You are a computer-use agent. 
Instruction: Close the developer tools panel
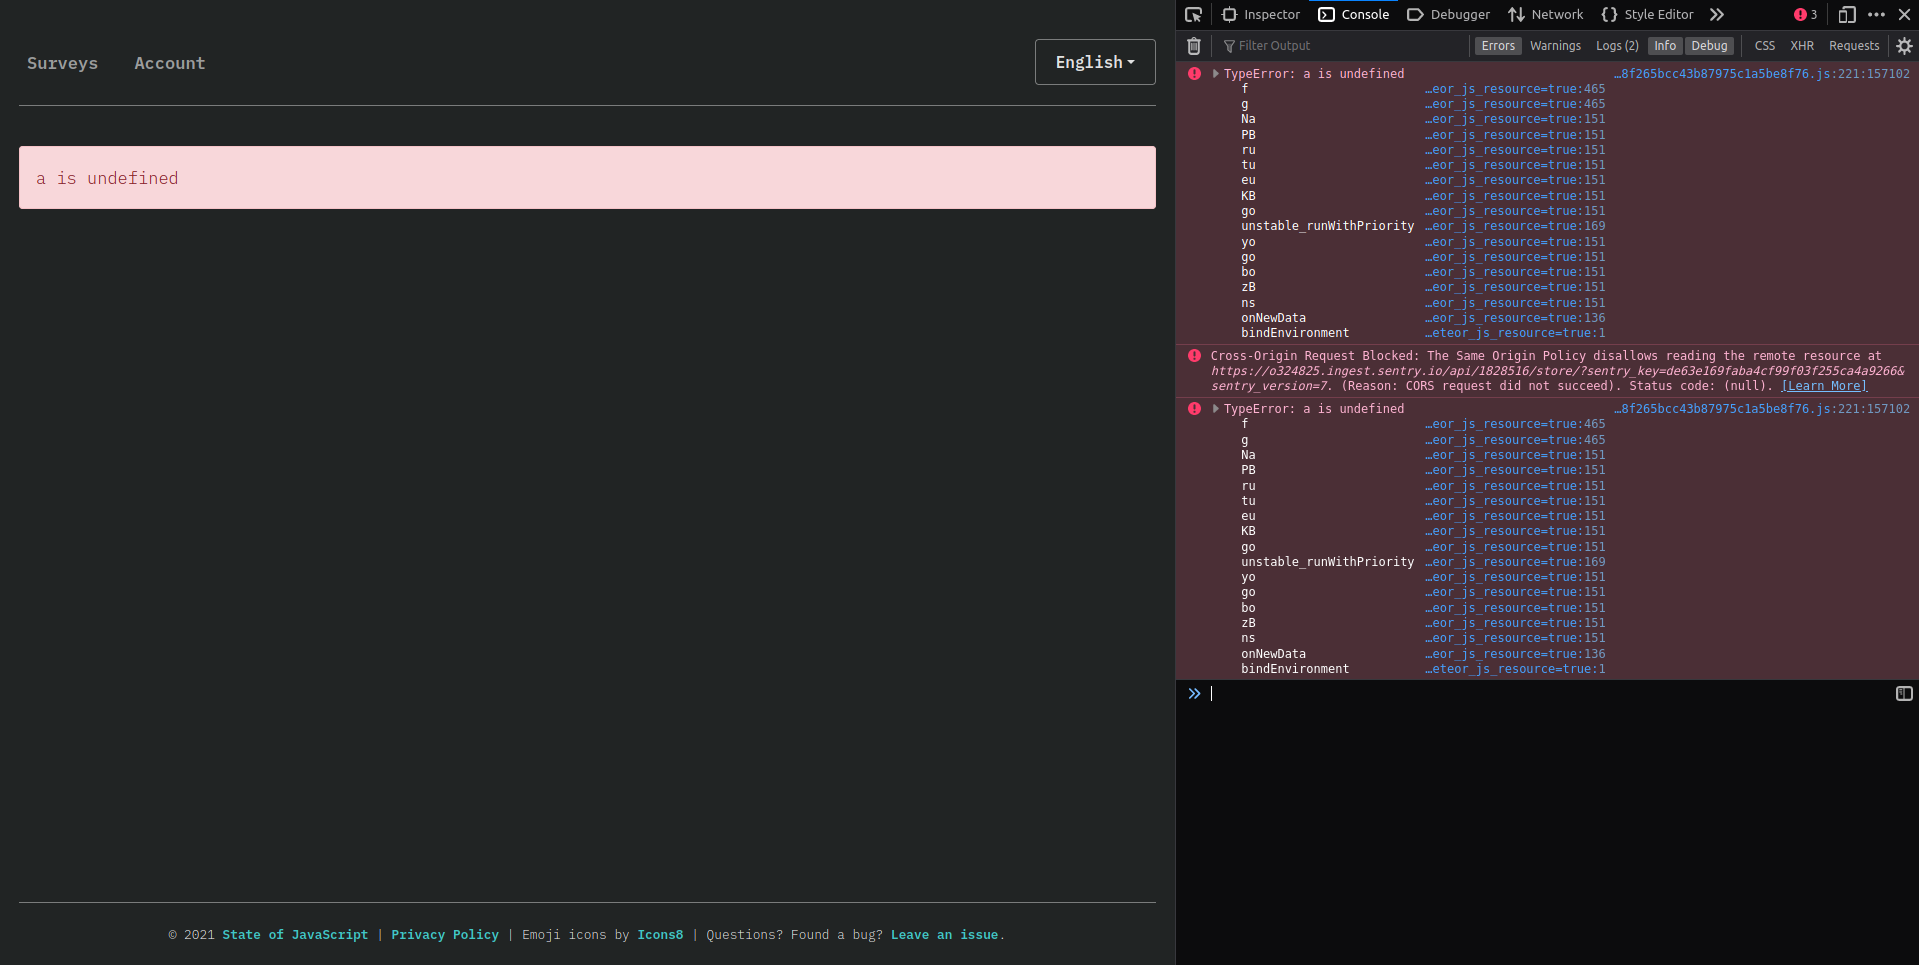(1904, 15)
